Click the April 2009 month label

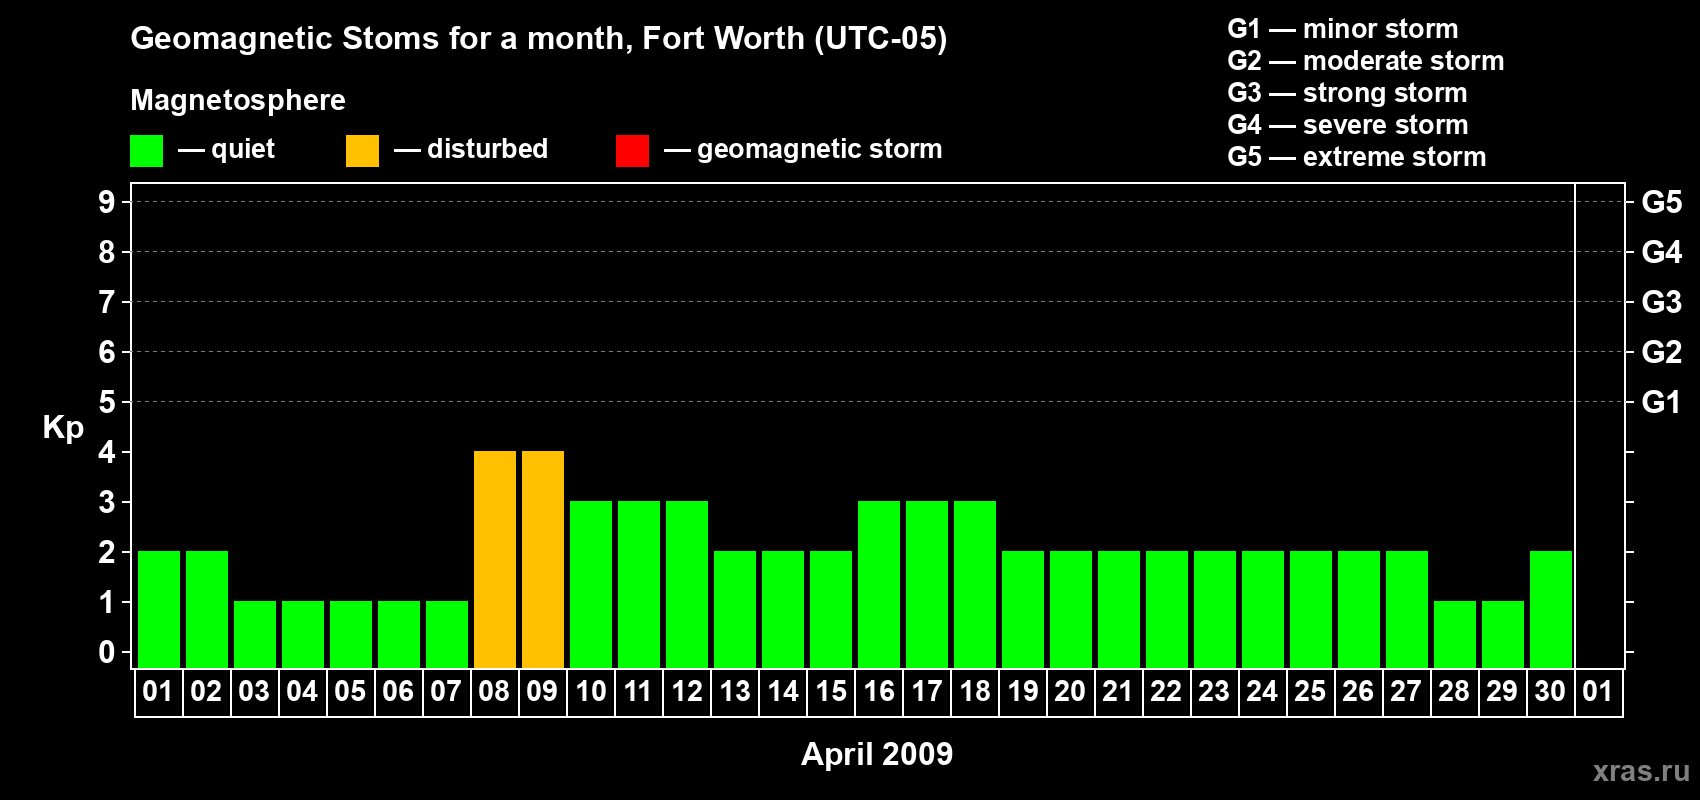[x=877, y=753]
